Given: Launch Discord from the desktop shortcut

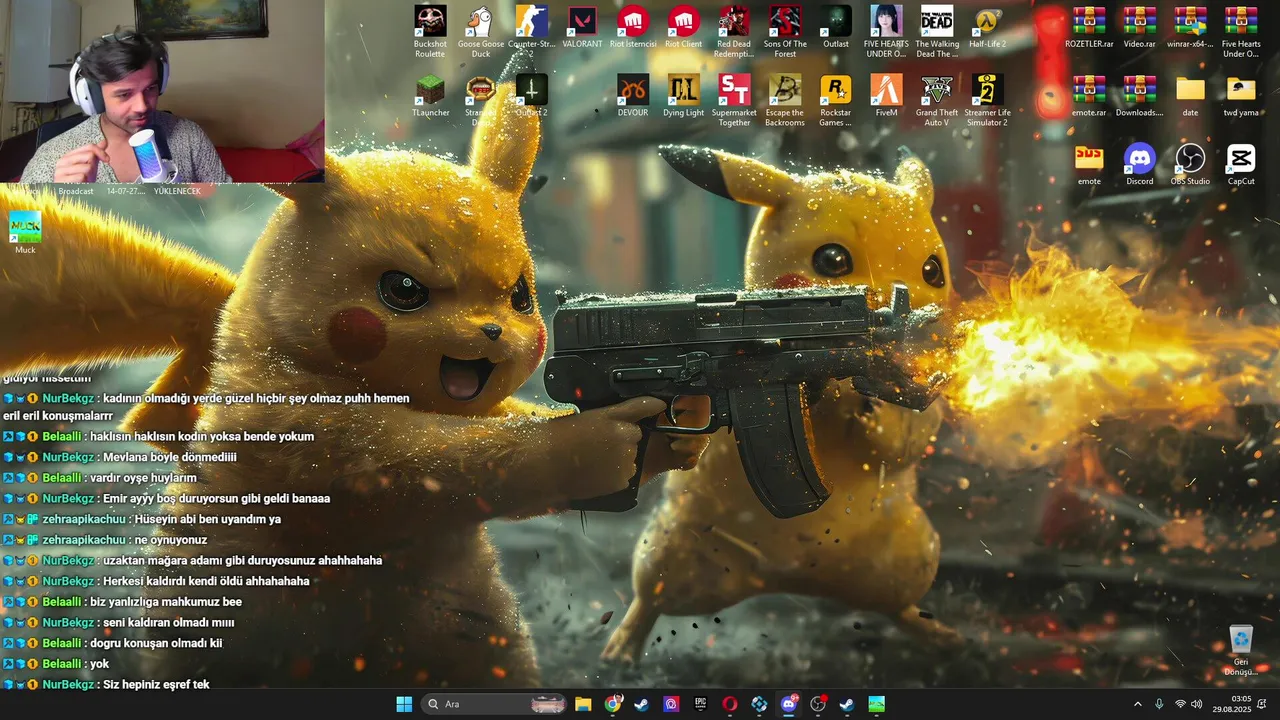Looking at the screenshot, I should 1139,165.
